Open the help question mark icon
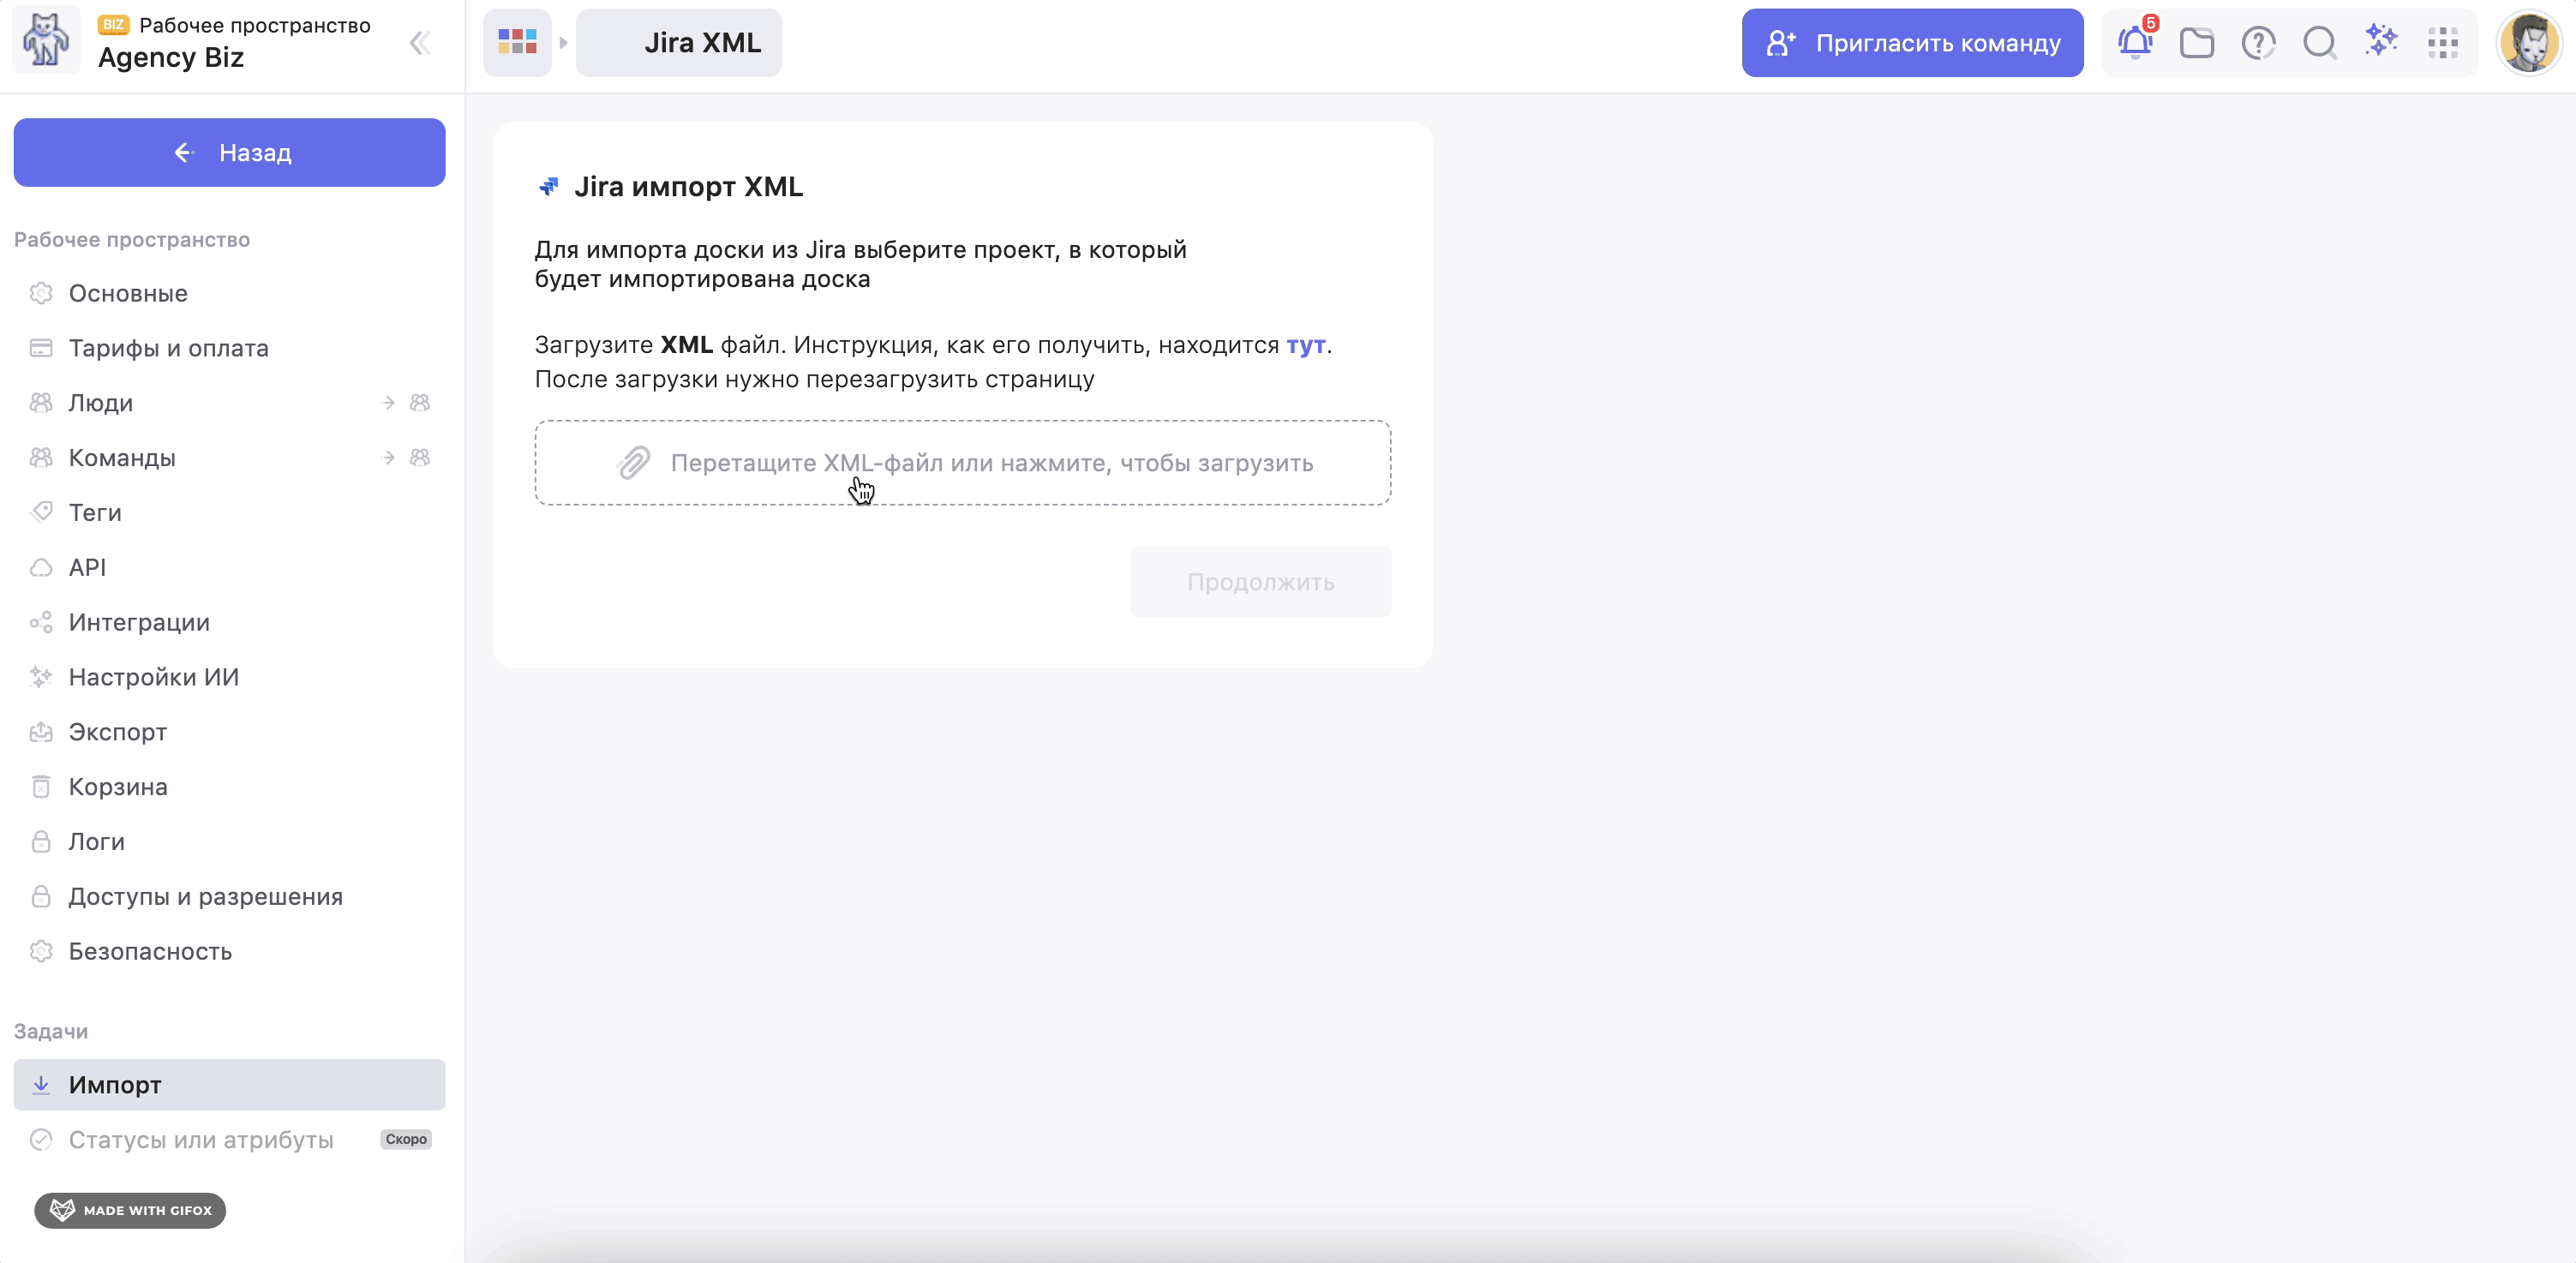 click(x=2258, y=43)
